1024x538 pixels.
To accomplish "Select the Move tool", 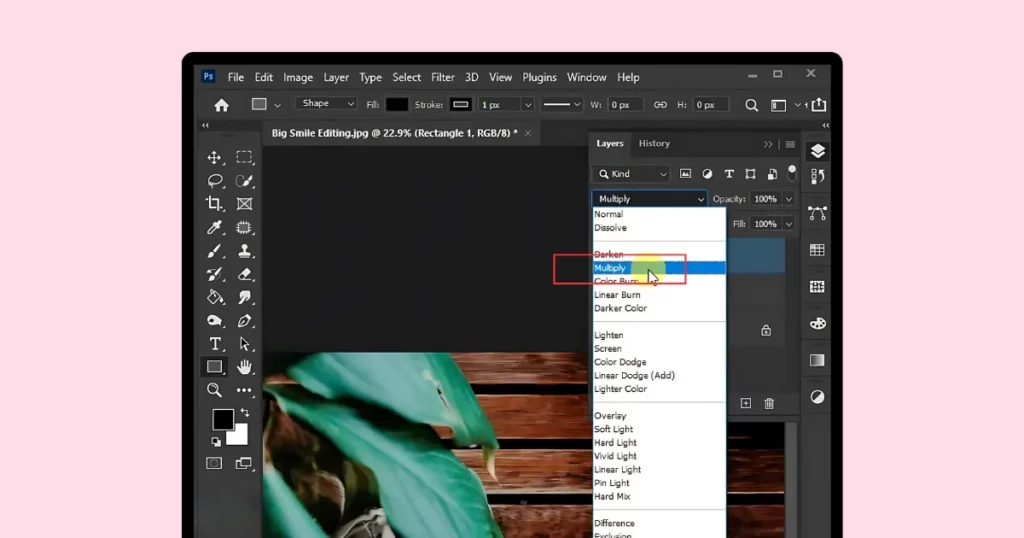I will point(214,157).
